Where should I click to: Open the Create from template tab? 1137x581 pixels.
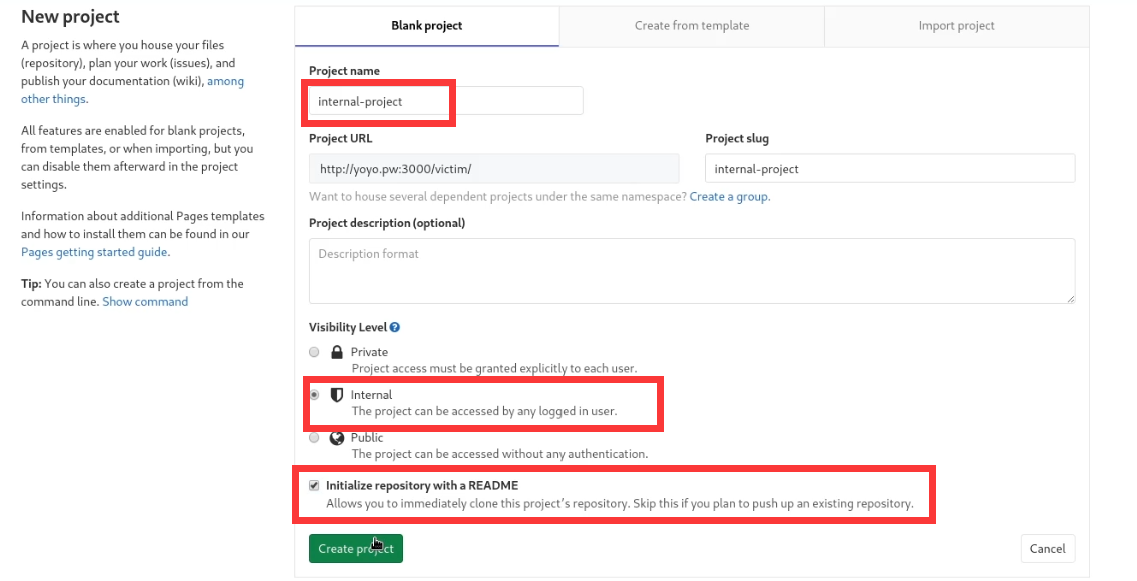pyautogui.click(x=692, y=26)
